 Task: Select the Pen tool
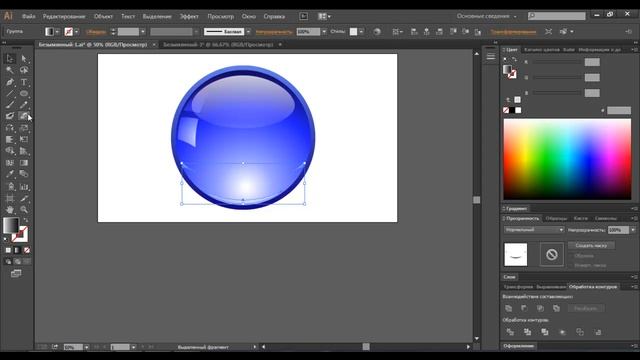pos(10,82)
